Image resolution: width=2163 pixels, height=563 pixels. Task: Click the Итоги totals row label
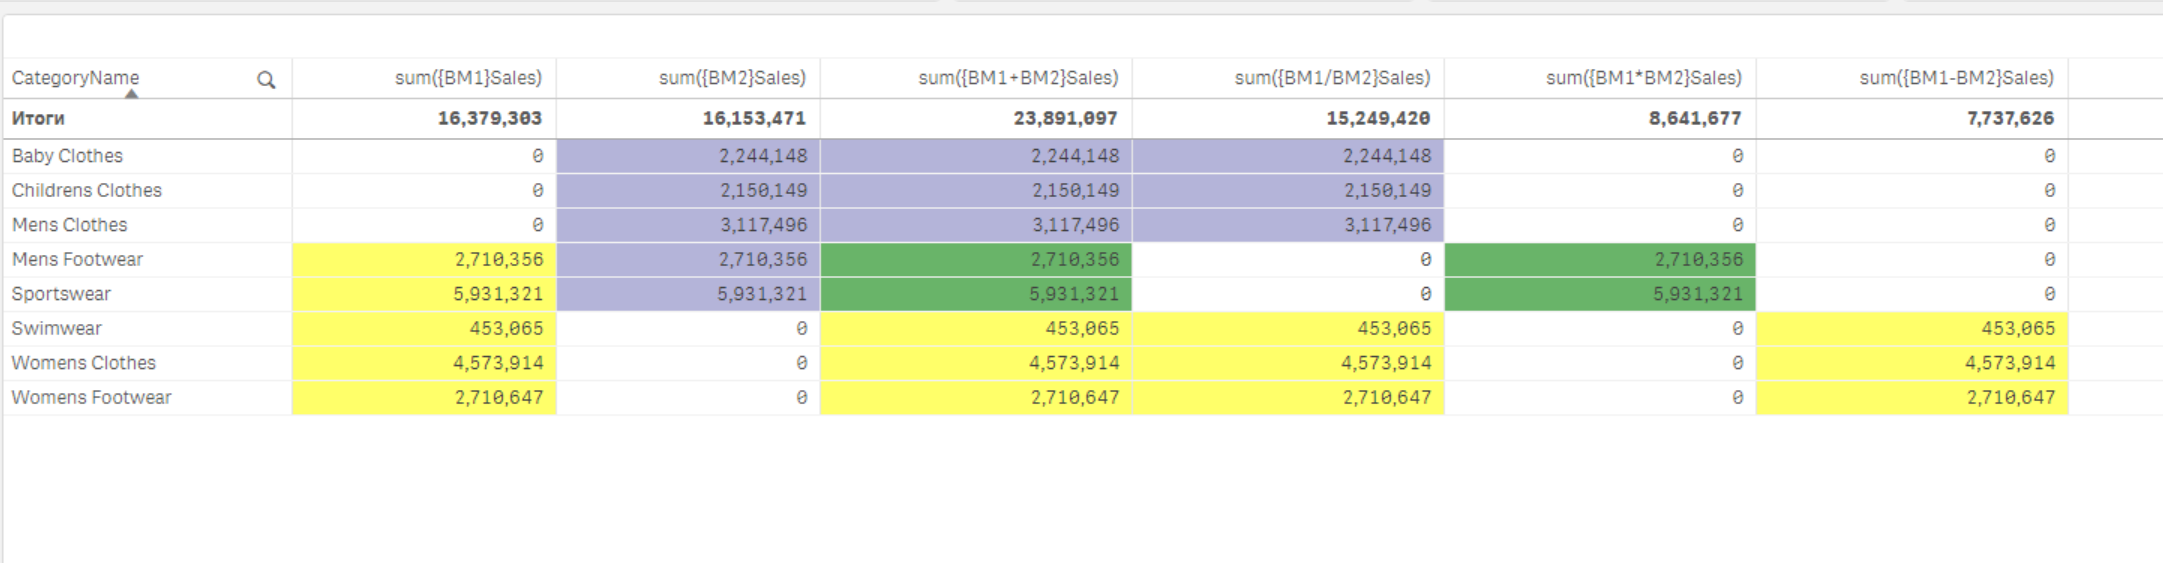pos(38,118)
